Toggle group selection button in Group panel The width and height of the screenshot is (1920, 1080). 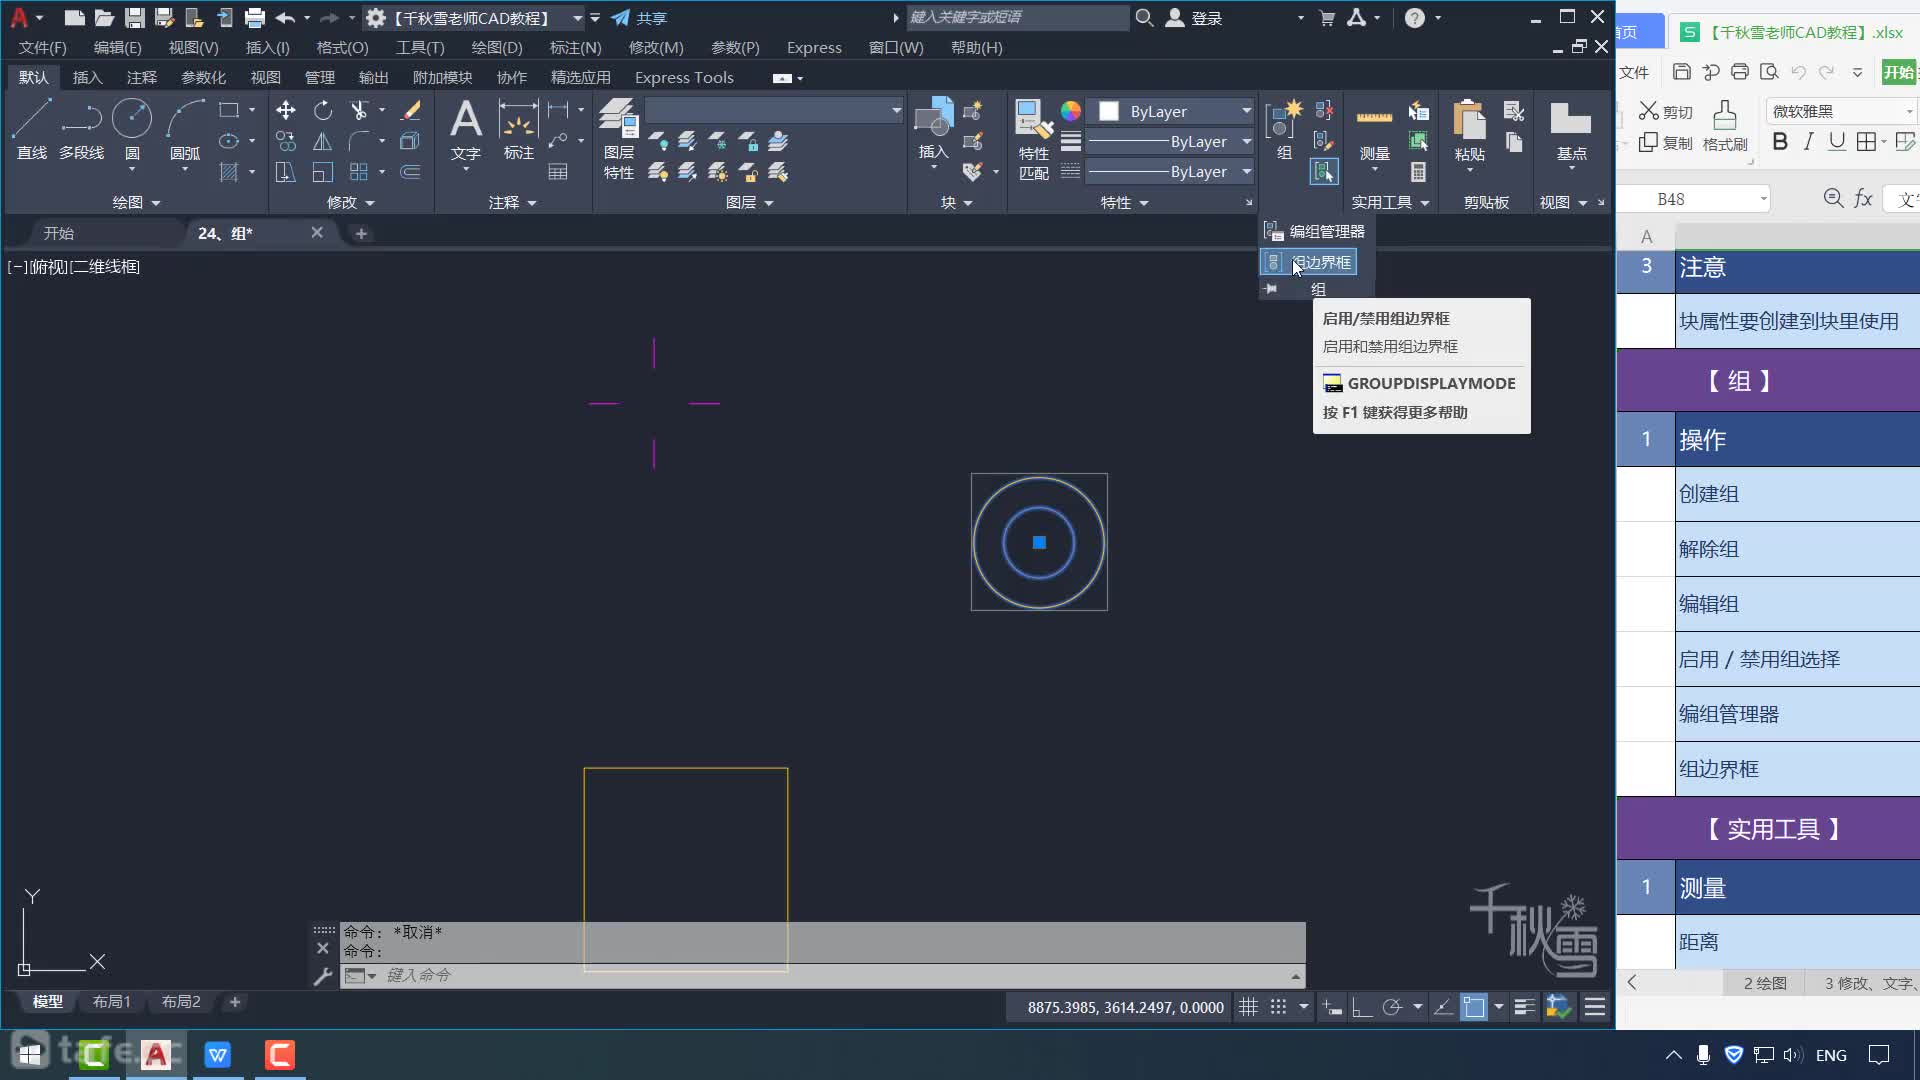click(x=1324, y=172)
